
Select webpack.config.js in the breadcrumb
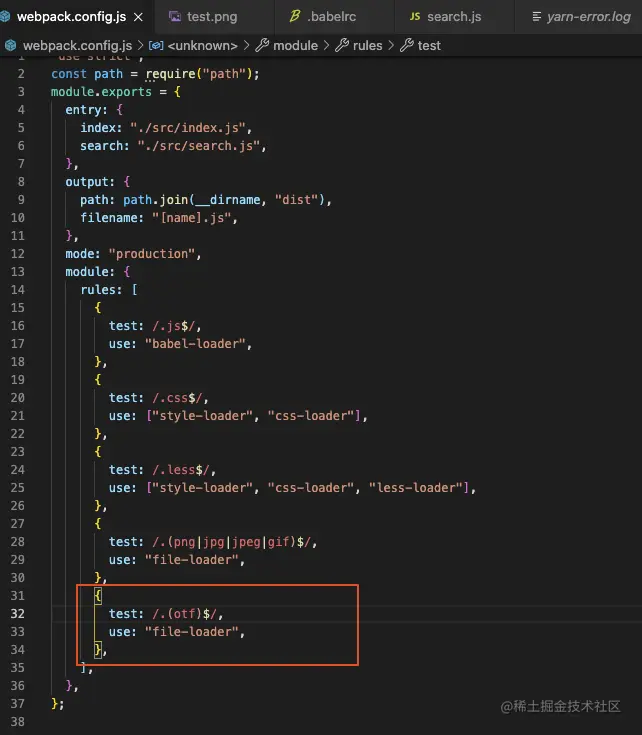point(77,45)
